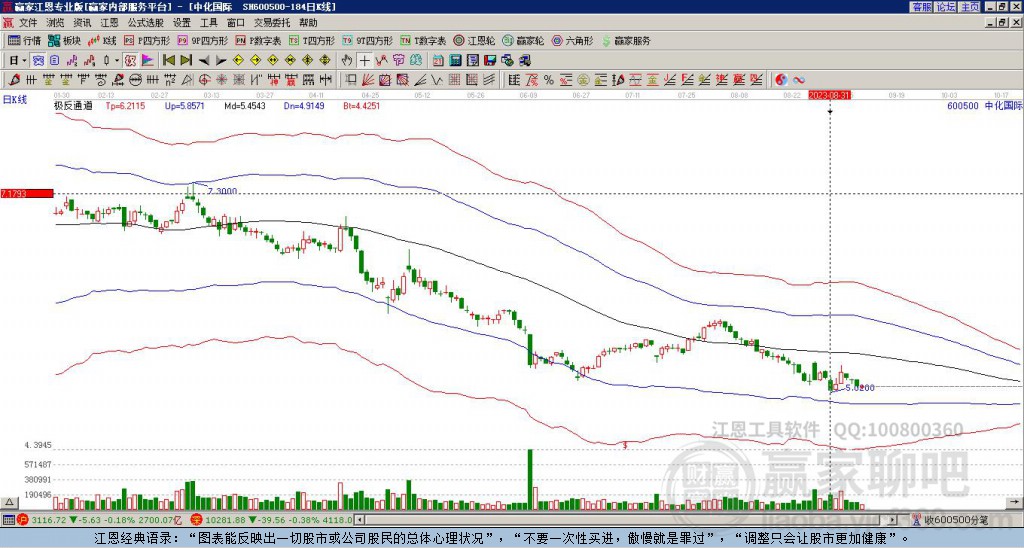This screenshot has height=548, width=1024.
Task: Click the yellow diamond right-arrow icon
Action: pyautogui.click(x=255, y=61)
